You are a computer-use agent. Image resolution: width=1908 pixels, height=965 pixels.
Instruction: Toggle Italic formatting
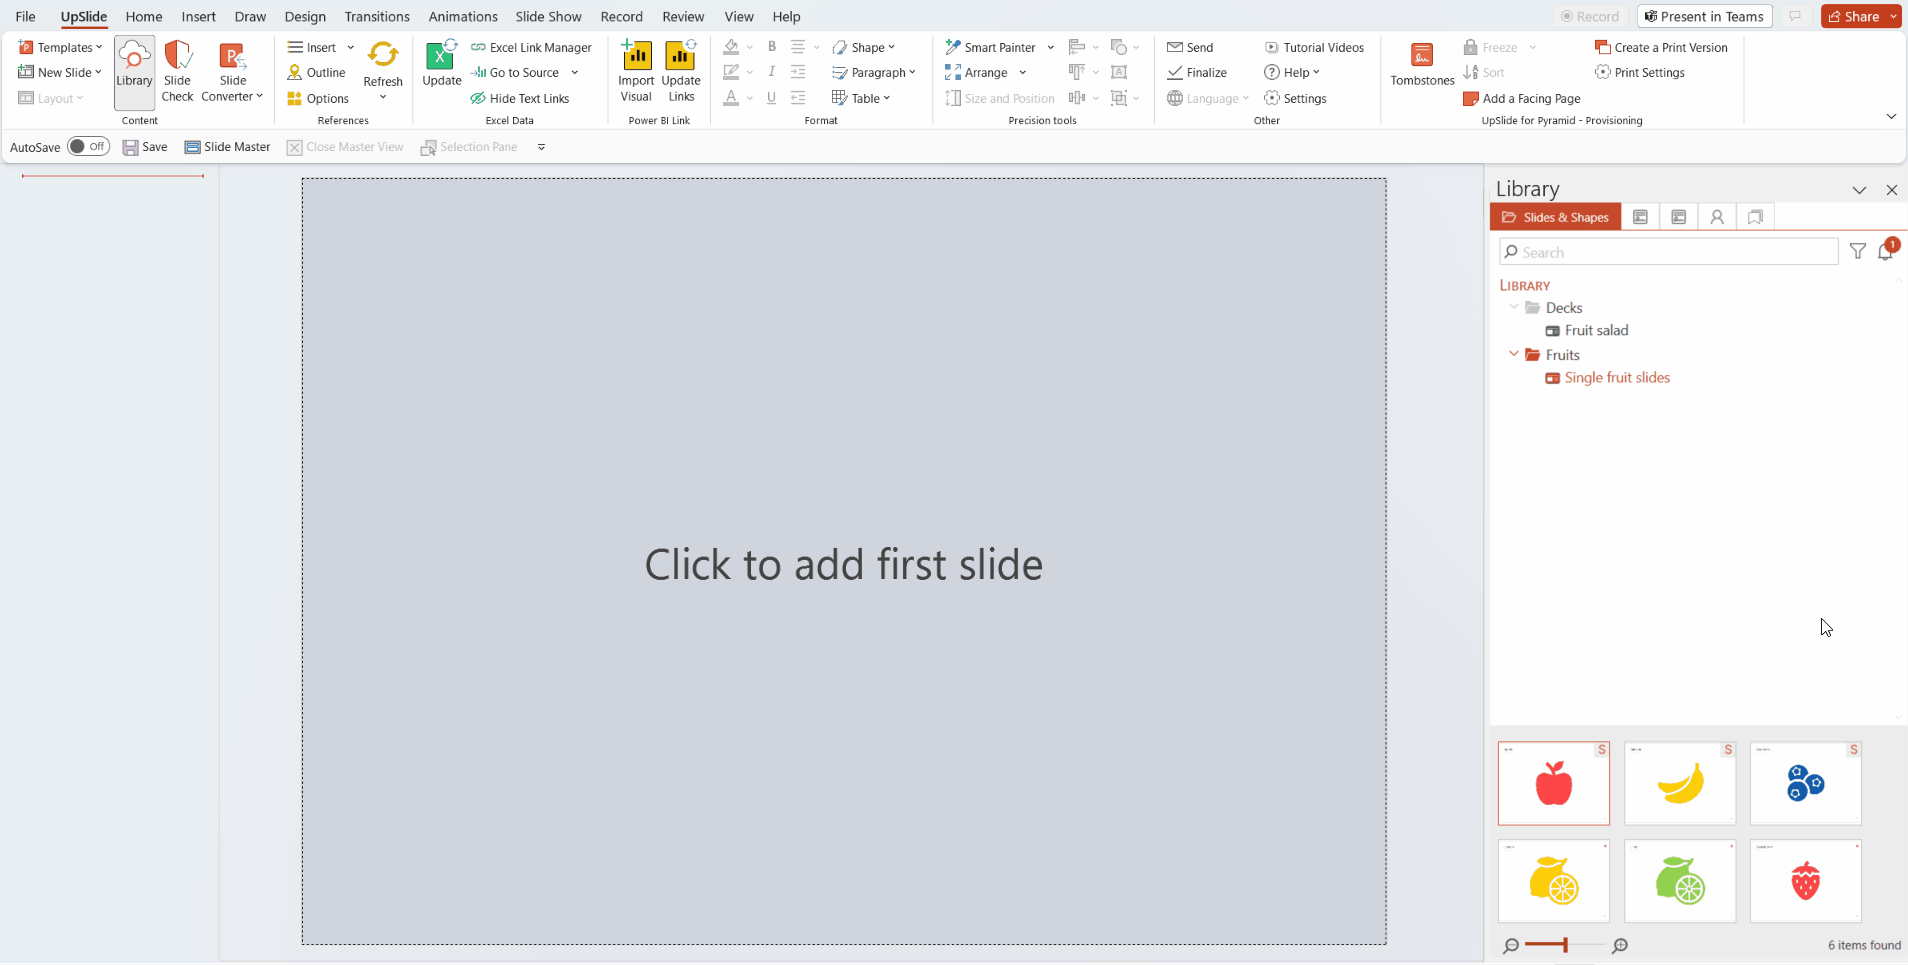click(x=772, y=72)
